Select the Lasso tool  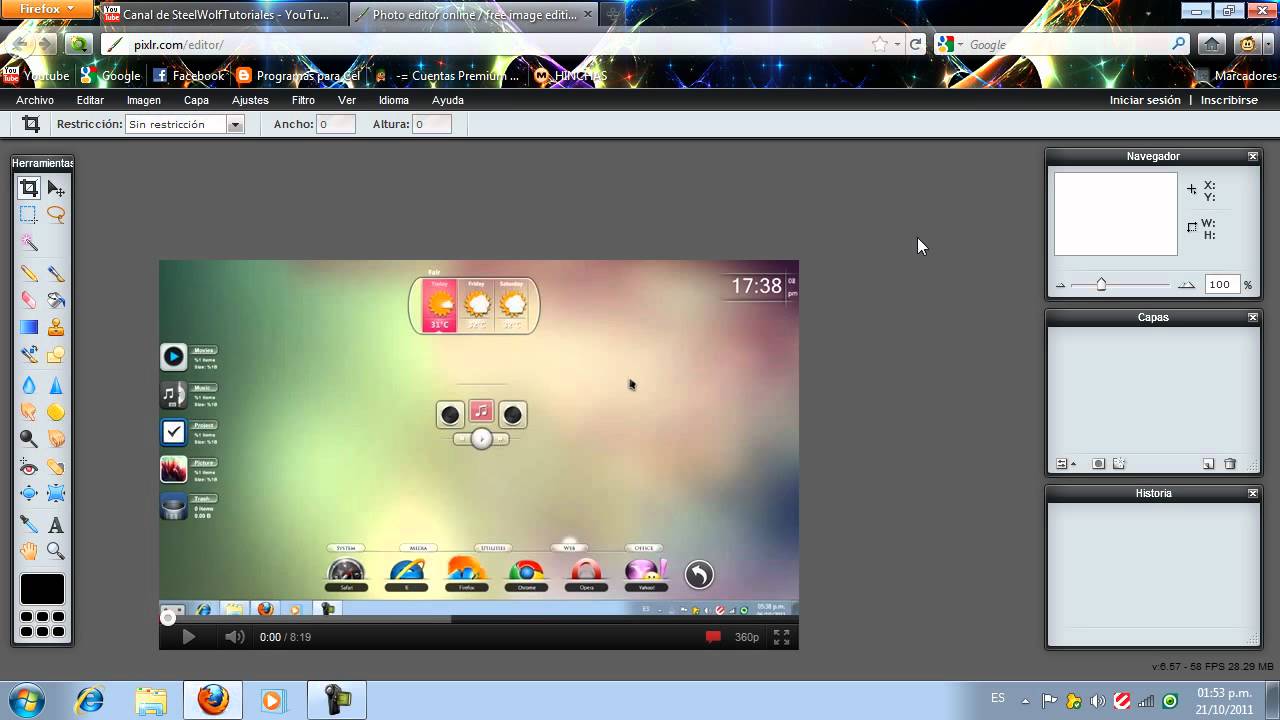(x=56, y=215)
